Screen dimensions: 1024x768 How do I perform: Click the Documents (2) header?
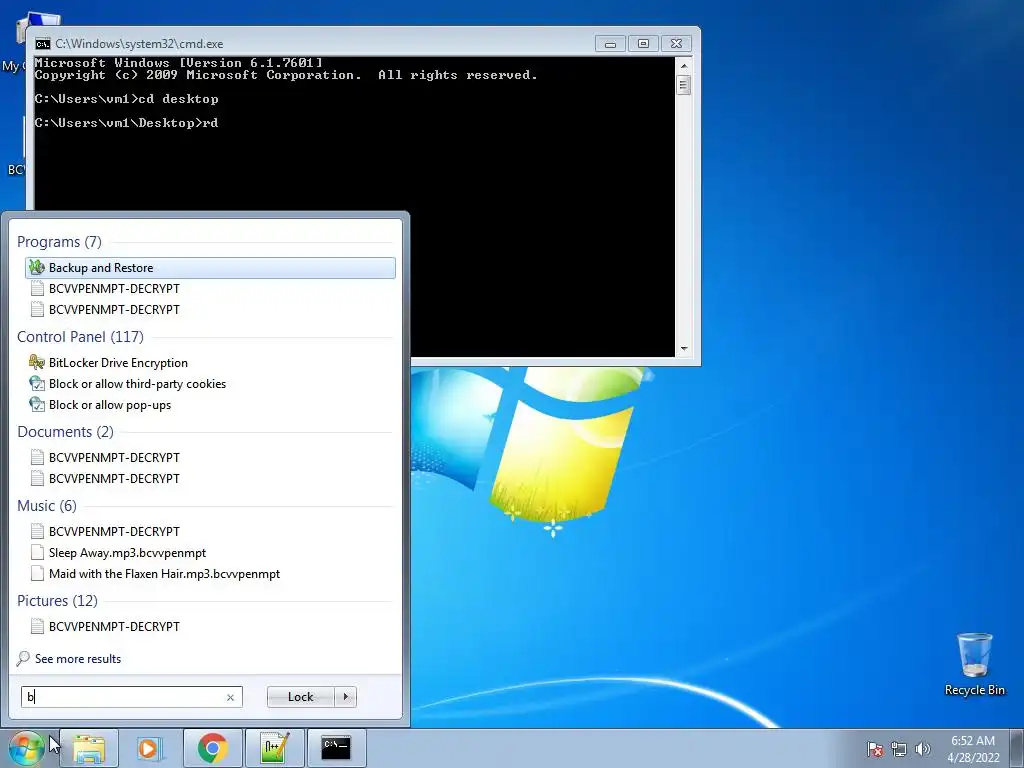click(x=65, y=432)
